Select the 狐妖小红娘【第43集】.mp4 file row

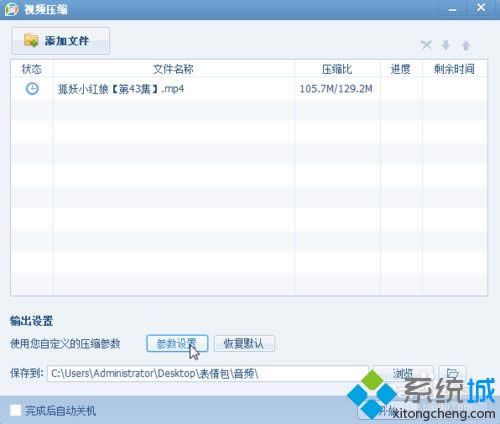[249, 89]
